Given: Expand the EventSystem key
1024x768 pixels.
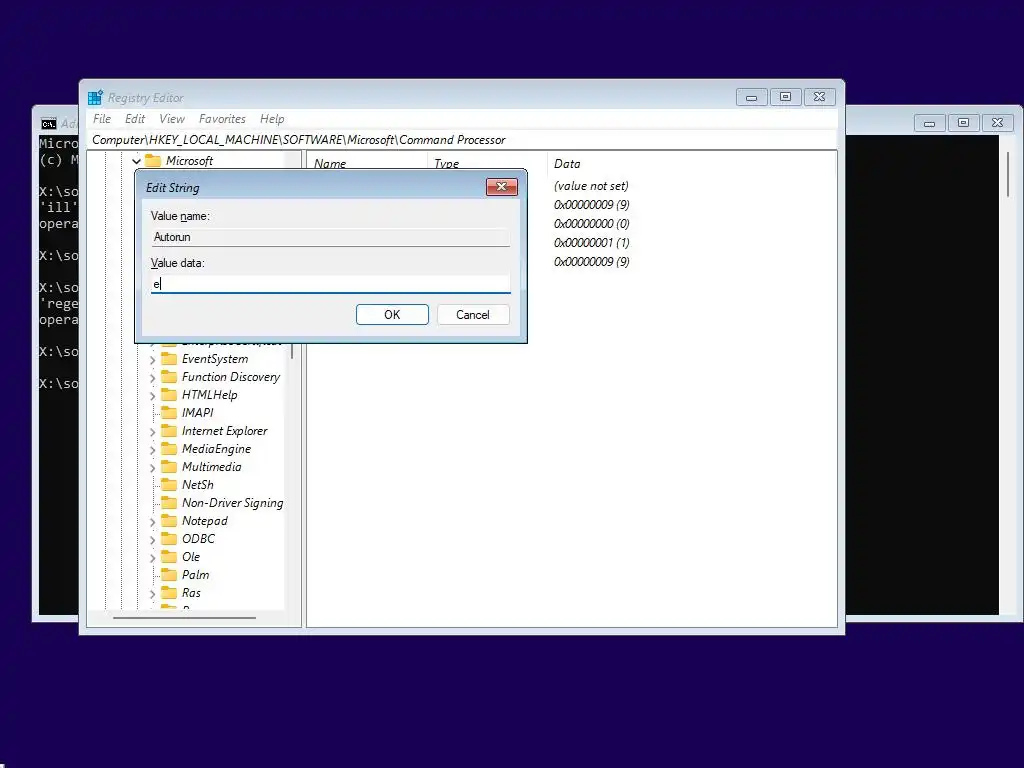Looking at the screenshot, I should (152, 360).
